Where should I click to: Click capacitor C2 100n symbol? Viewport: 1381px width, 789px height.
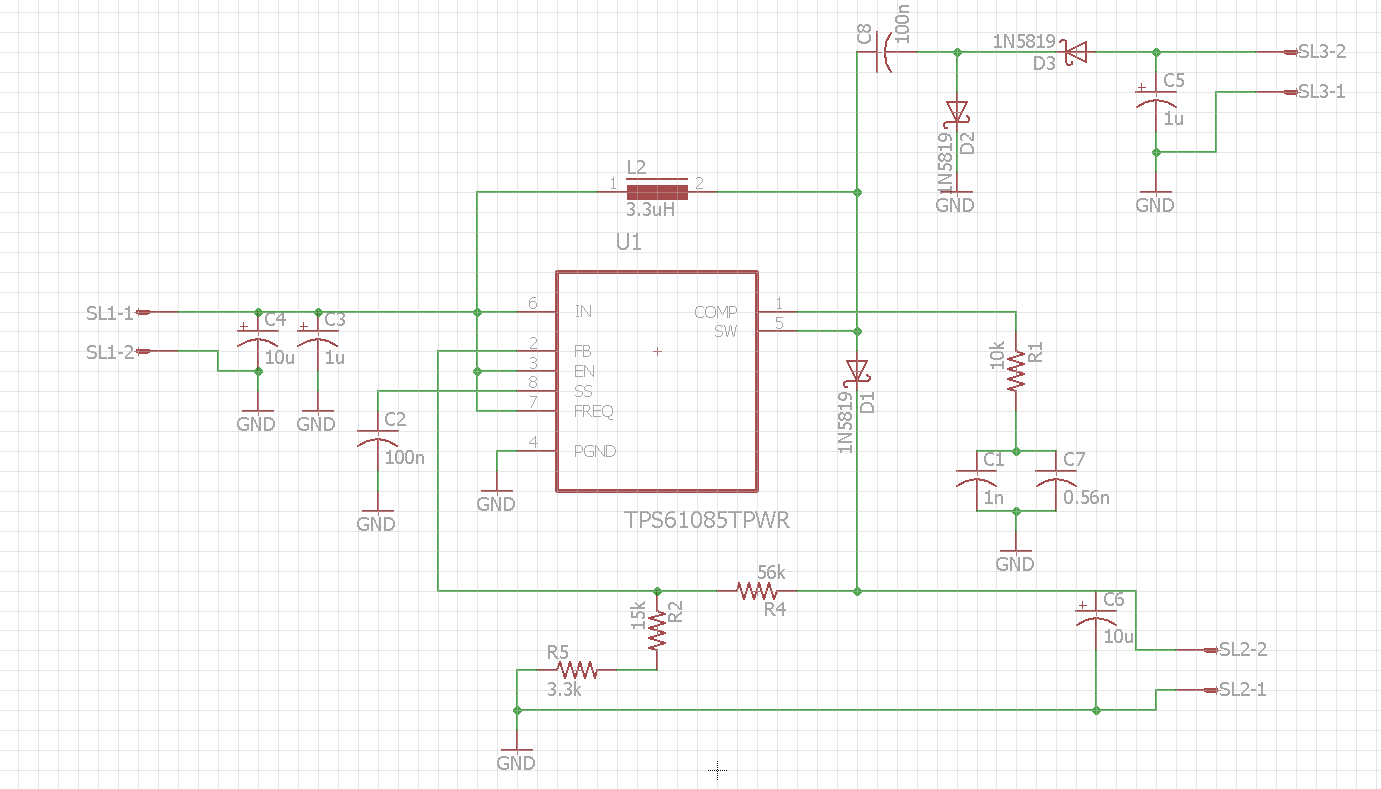(x=377, y=438)
